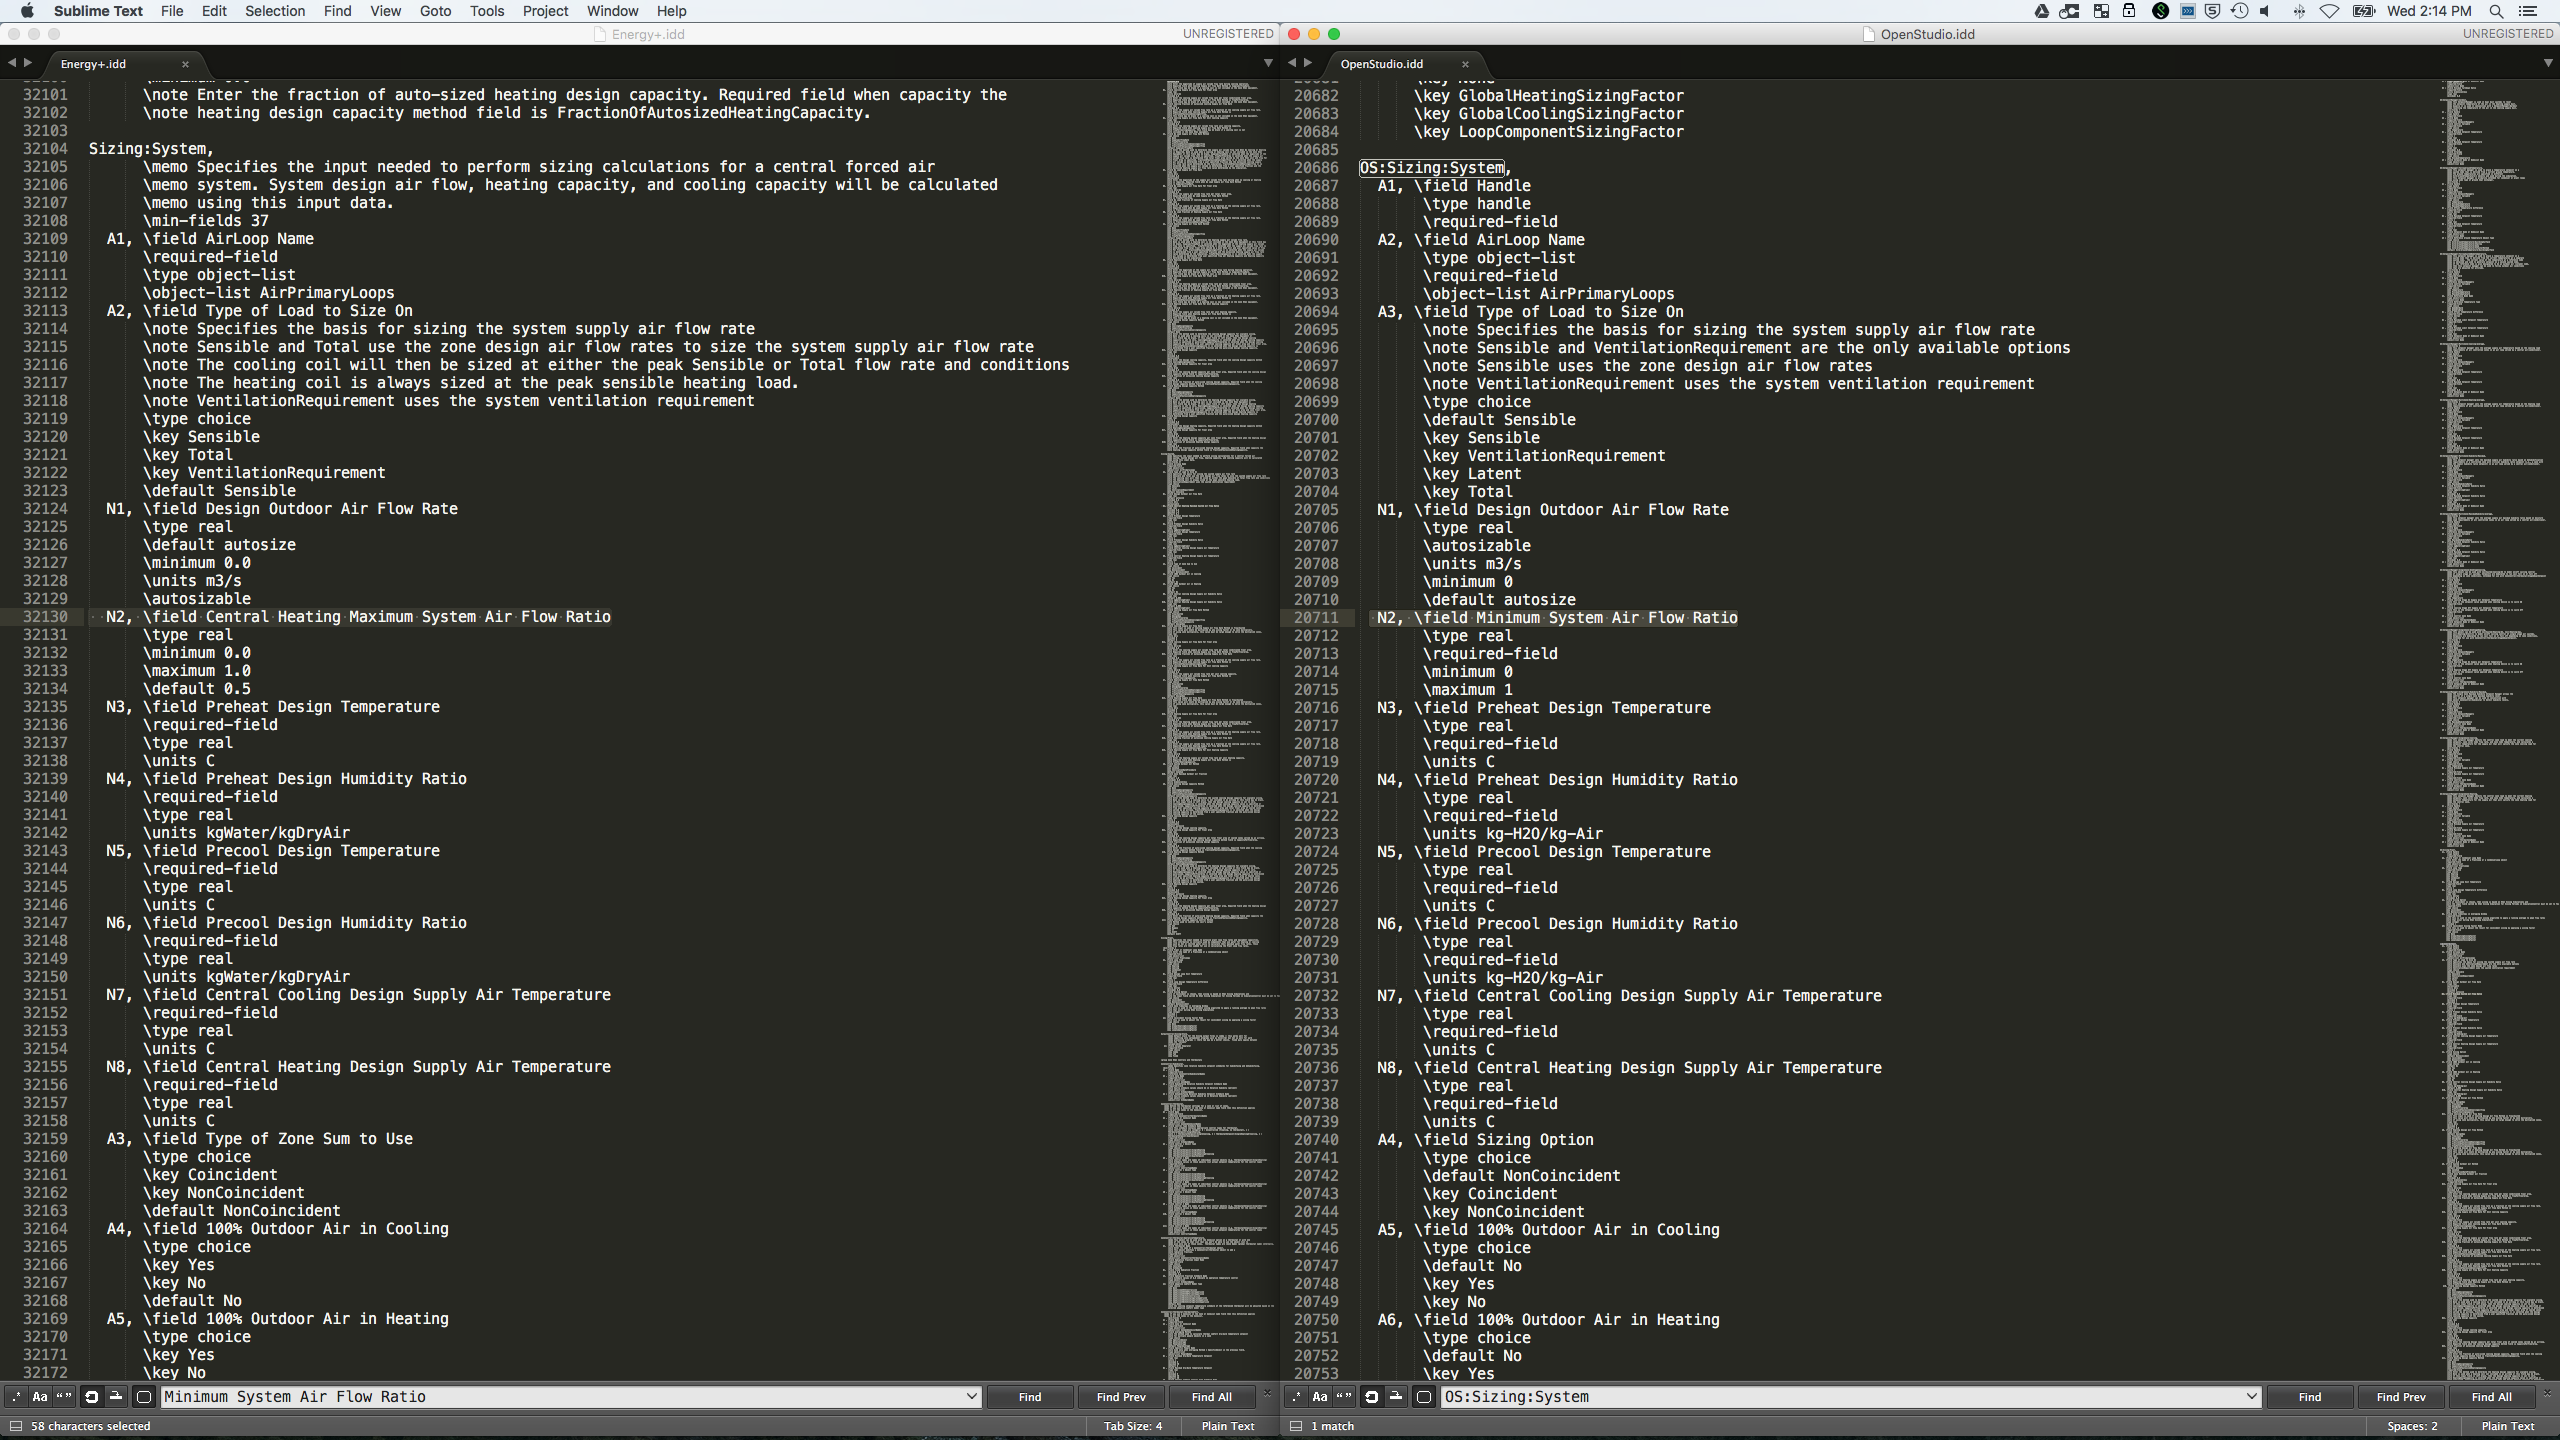2560x1440 pixels.
Task: Go to previous tab arrow in OpenStudio.idd window
Action: (x=1291, y=63)
